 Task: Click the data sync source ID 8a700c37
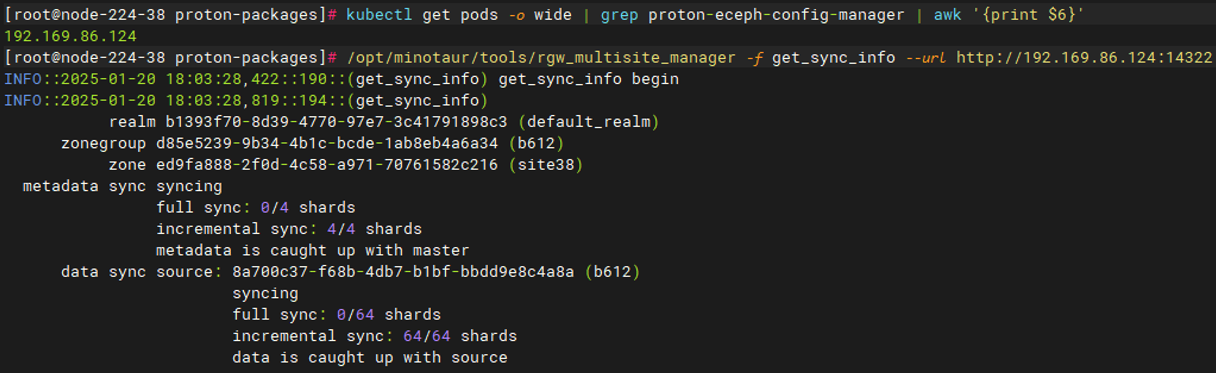[x=403, y=272]
